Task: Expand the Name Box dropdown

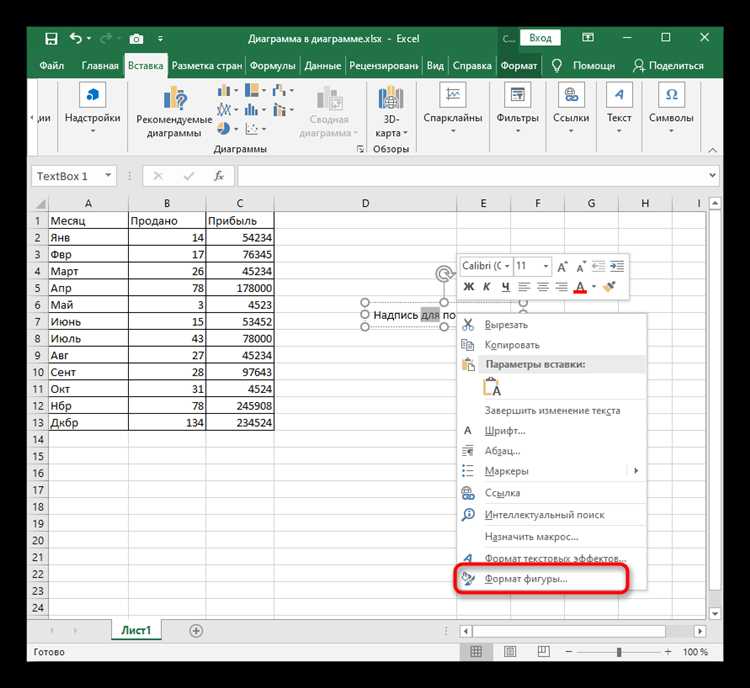Action: tap(108, 175)
